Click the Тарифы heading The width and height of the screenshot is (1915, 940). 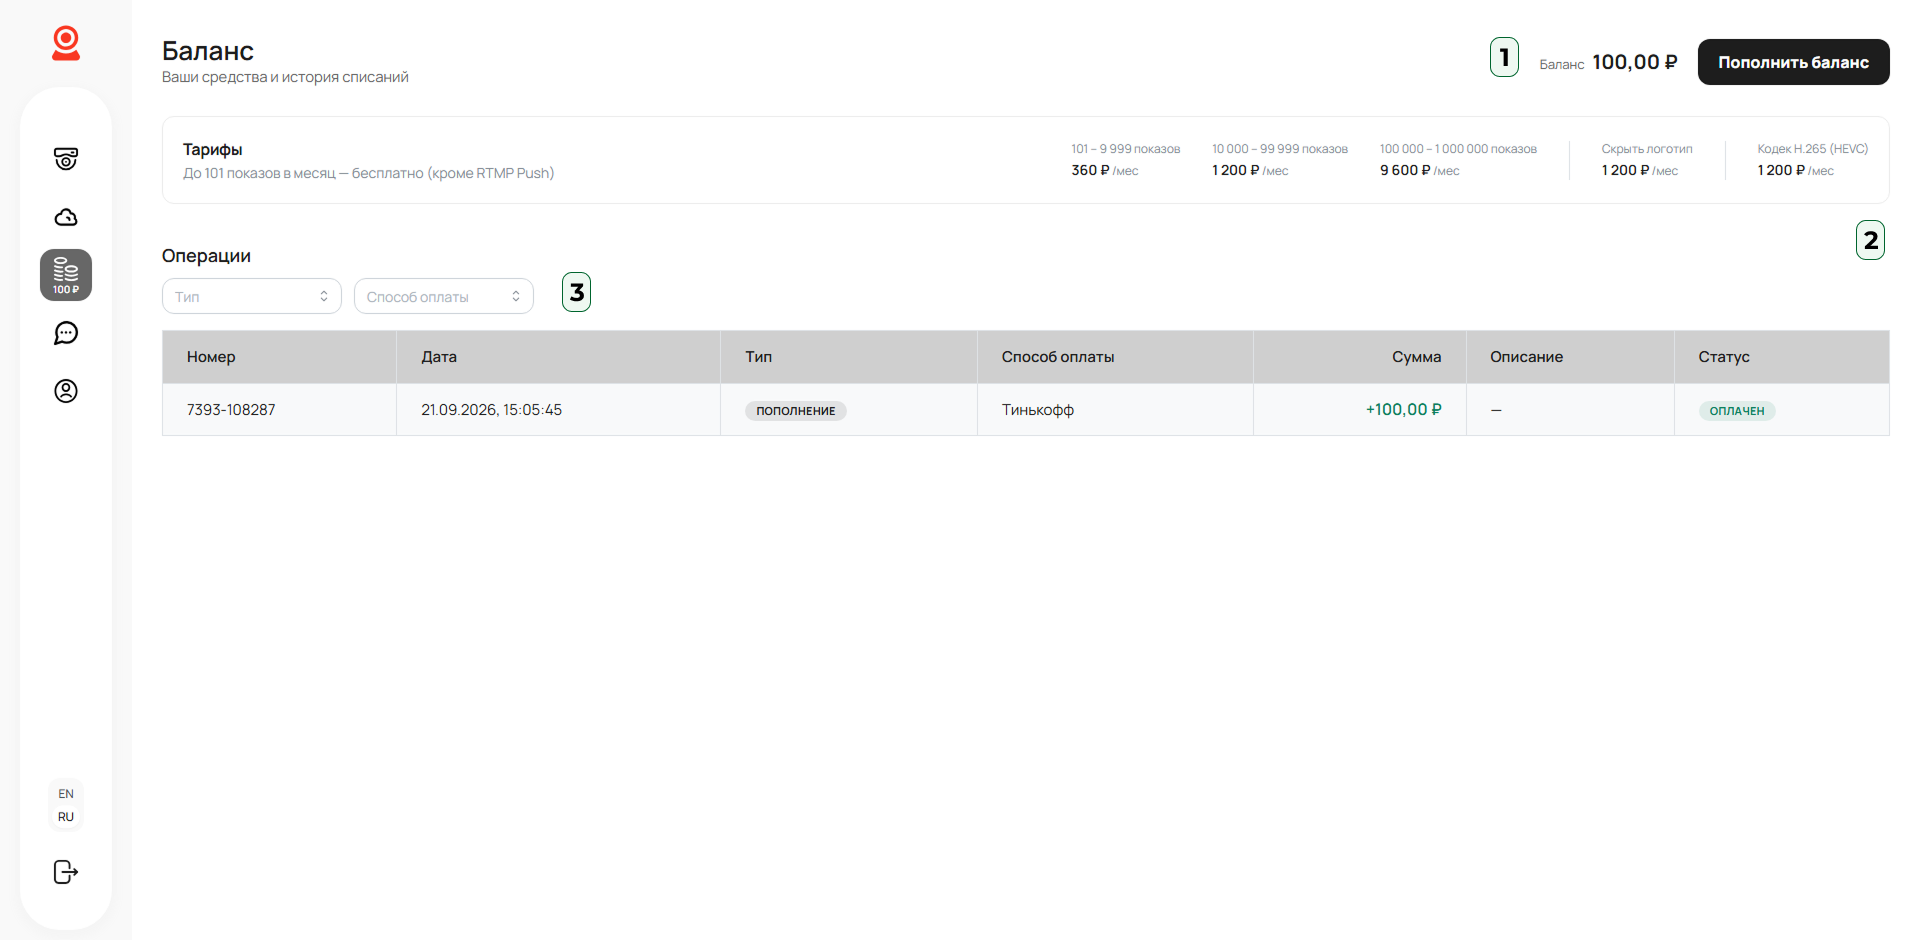(x=212, y=150)
